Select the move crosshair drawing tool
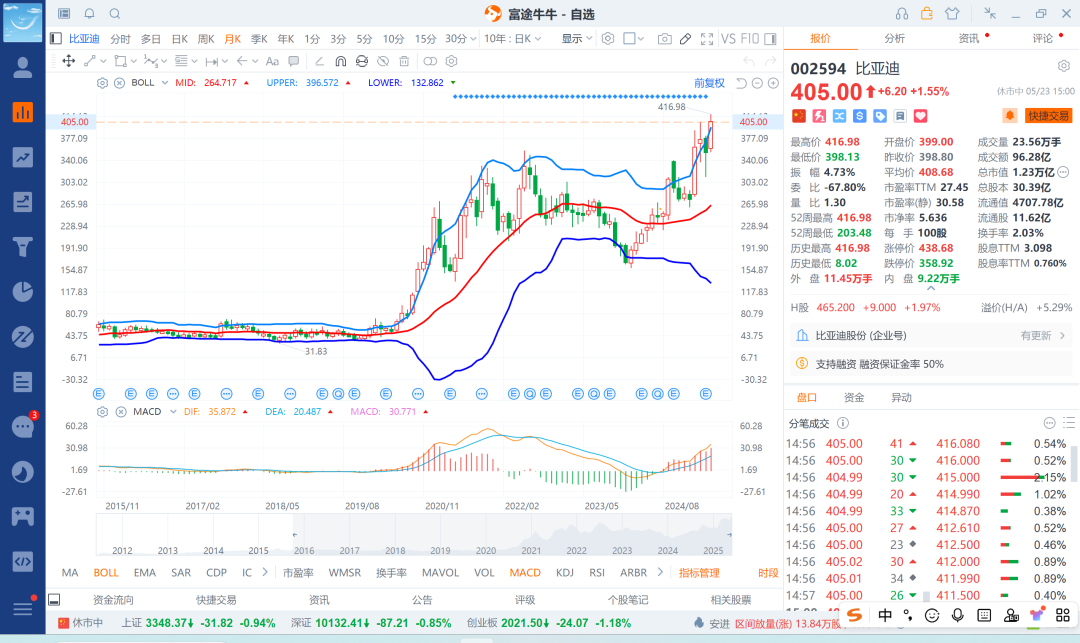 tap(69, 61)
